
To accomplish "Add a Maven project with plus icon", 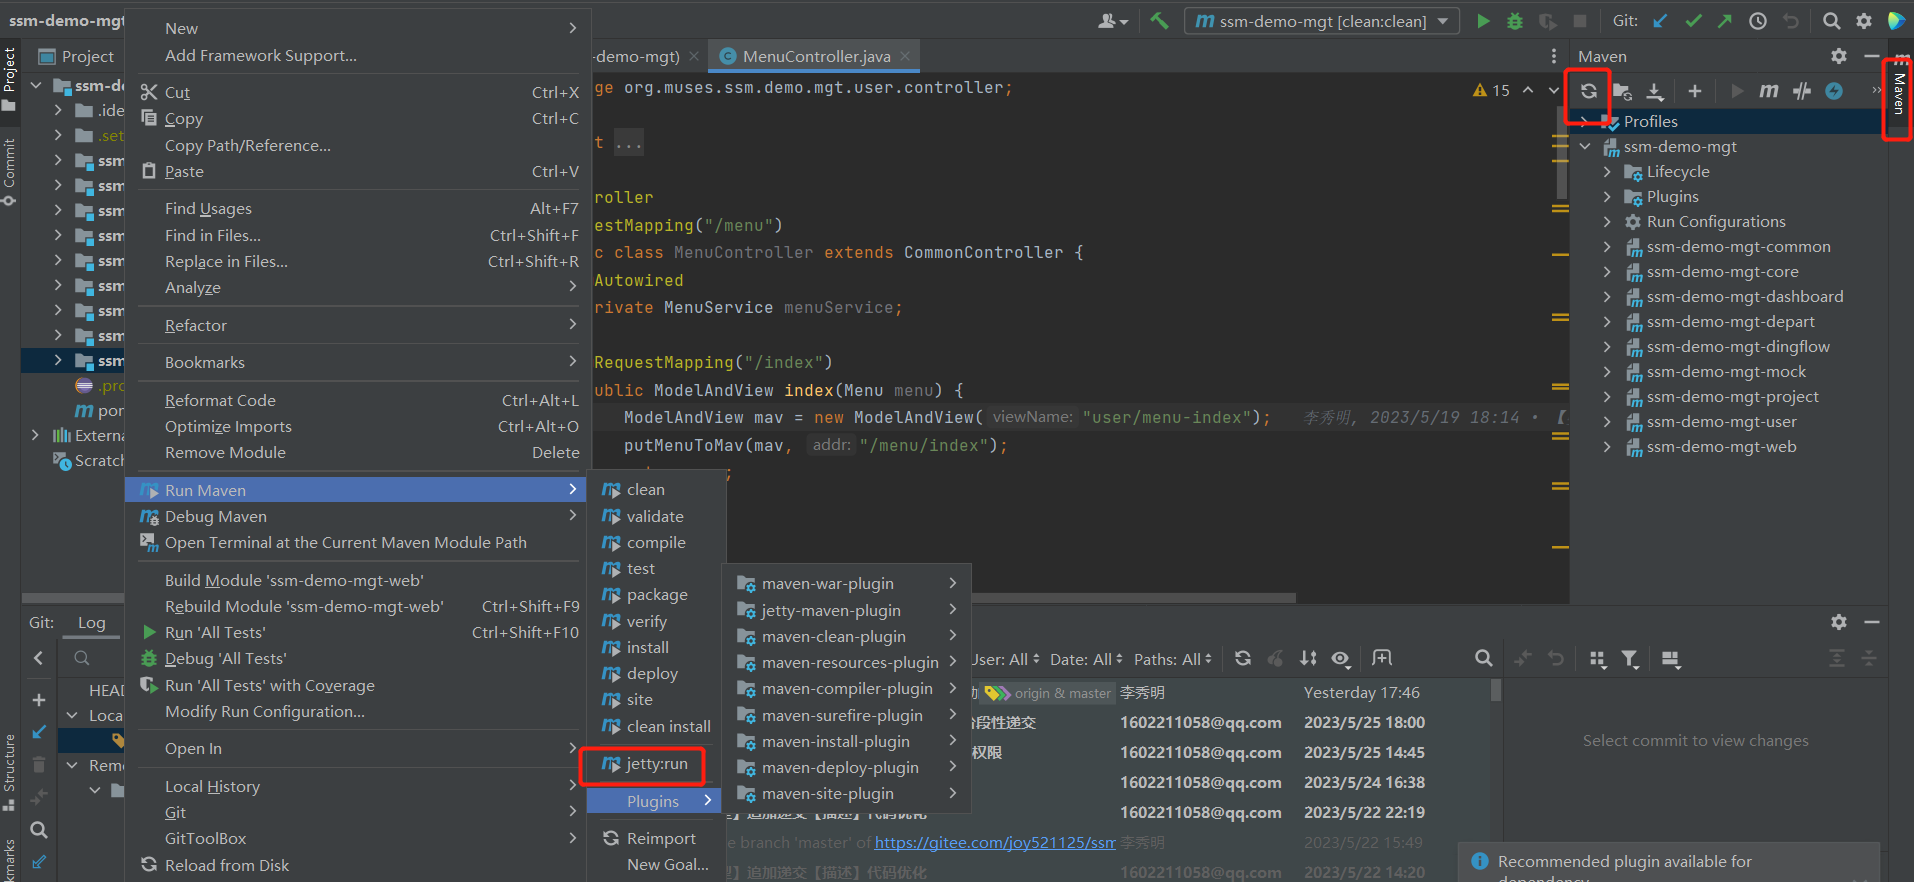I will point(1695,91).
